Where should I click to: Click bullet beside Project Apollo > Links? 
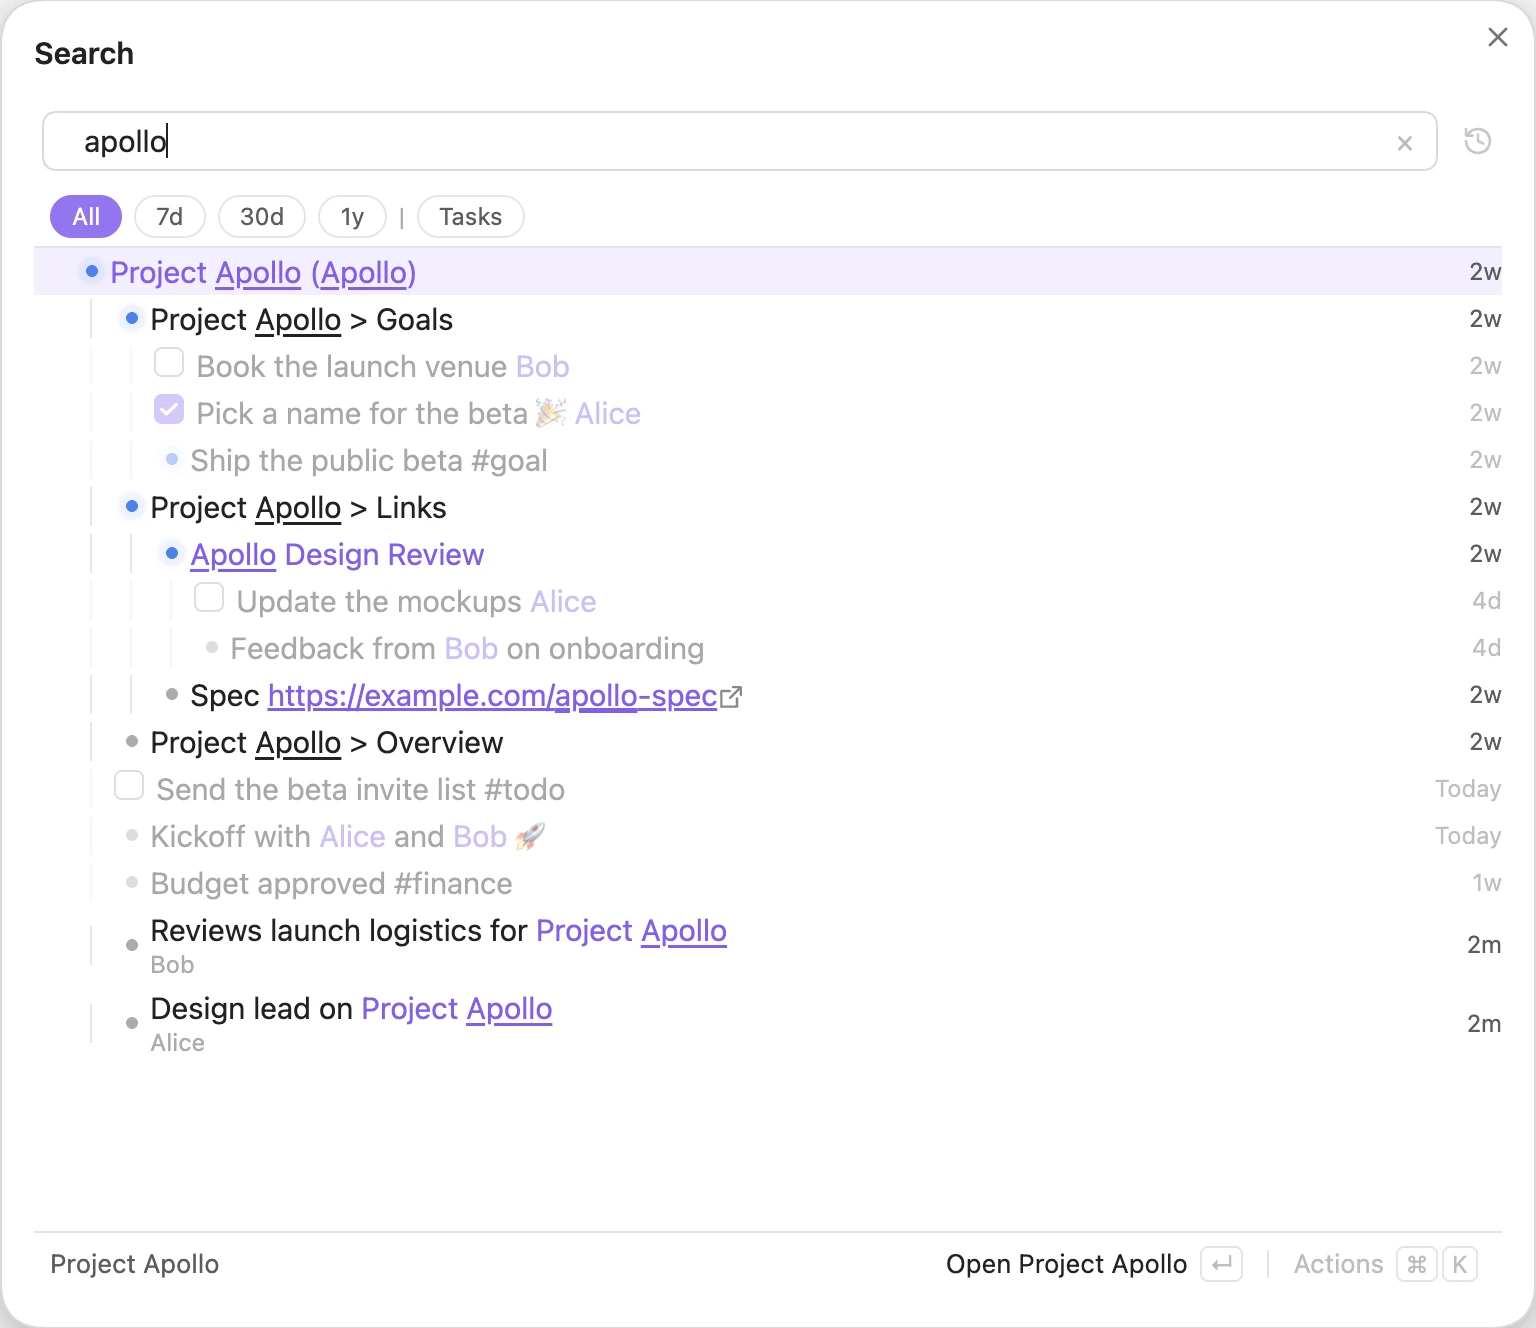132,506
